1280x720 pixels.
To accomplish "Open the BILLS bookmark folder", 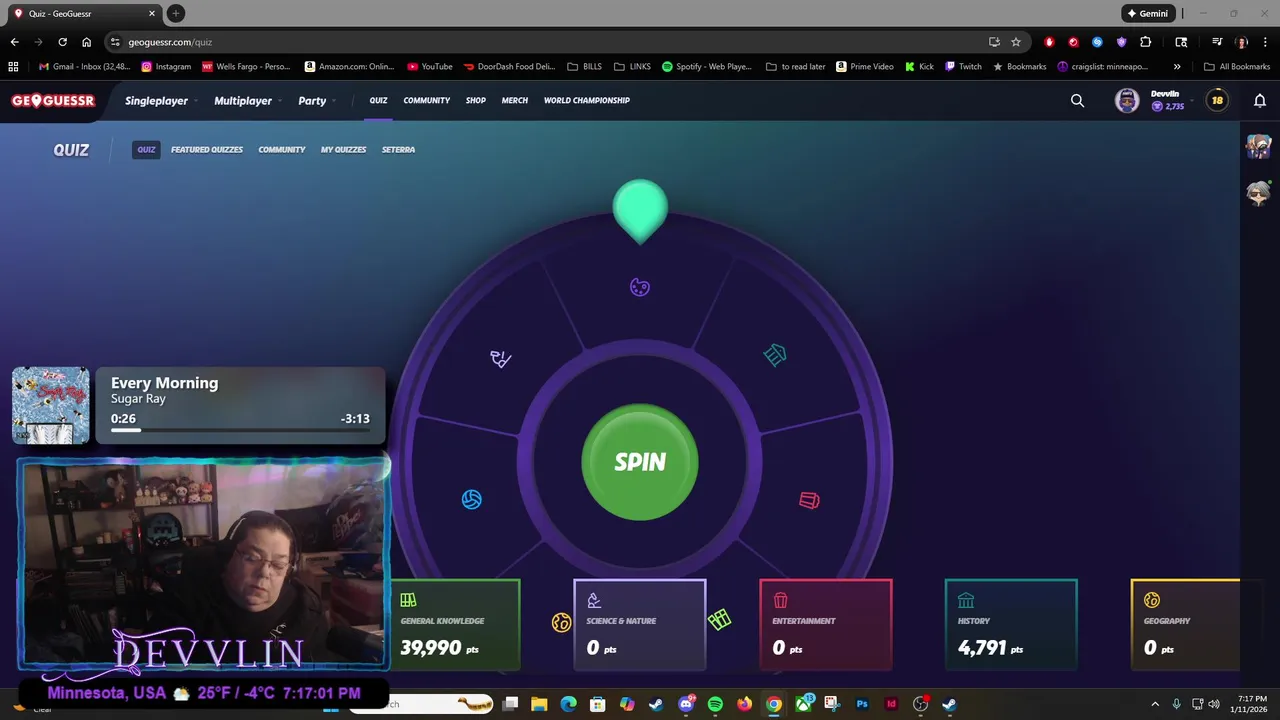I will pyautogui.click(x=585, y=67).
